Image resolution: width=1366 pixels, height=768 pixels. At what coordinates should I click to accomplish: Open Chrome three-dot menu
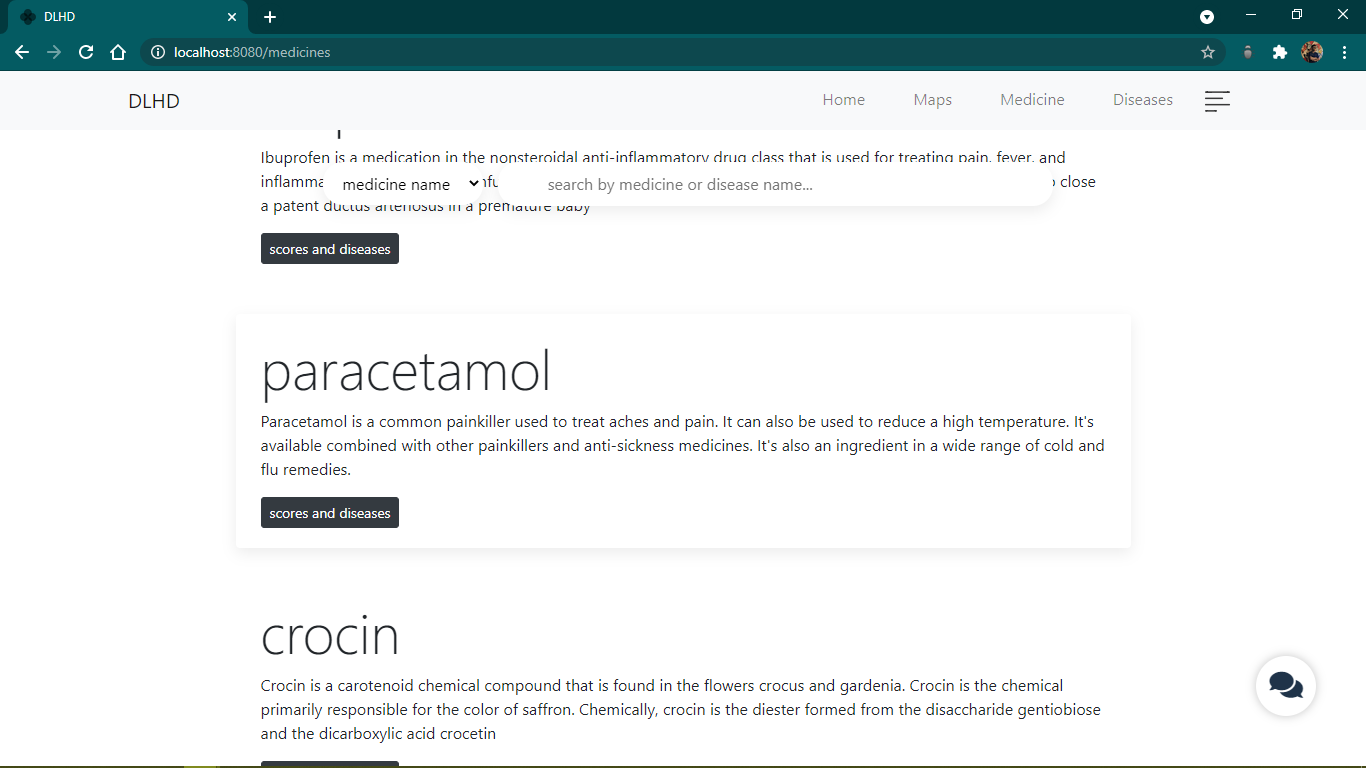pyautogui.click(x=1344, y=52)
